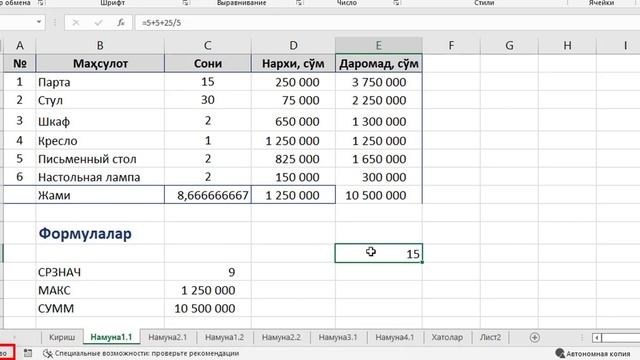
Task: Select the active cell showing 15 in column E
Action: pos(379,253)
